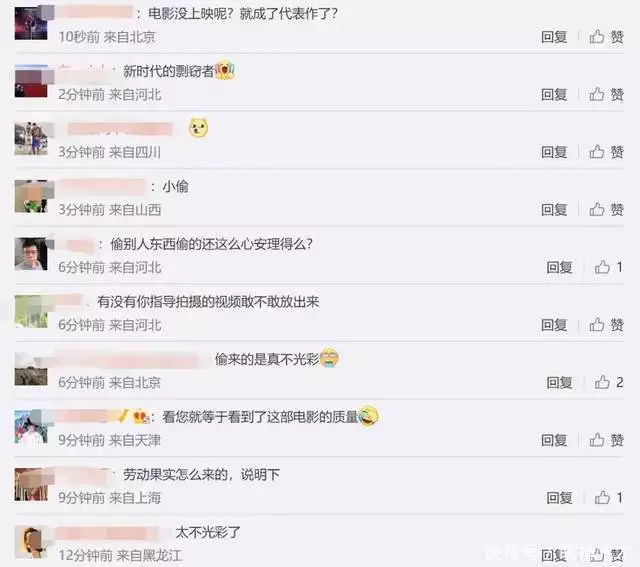Like the 新时代的剽窃者 comment

click(x=606, y=94)
